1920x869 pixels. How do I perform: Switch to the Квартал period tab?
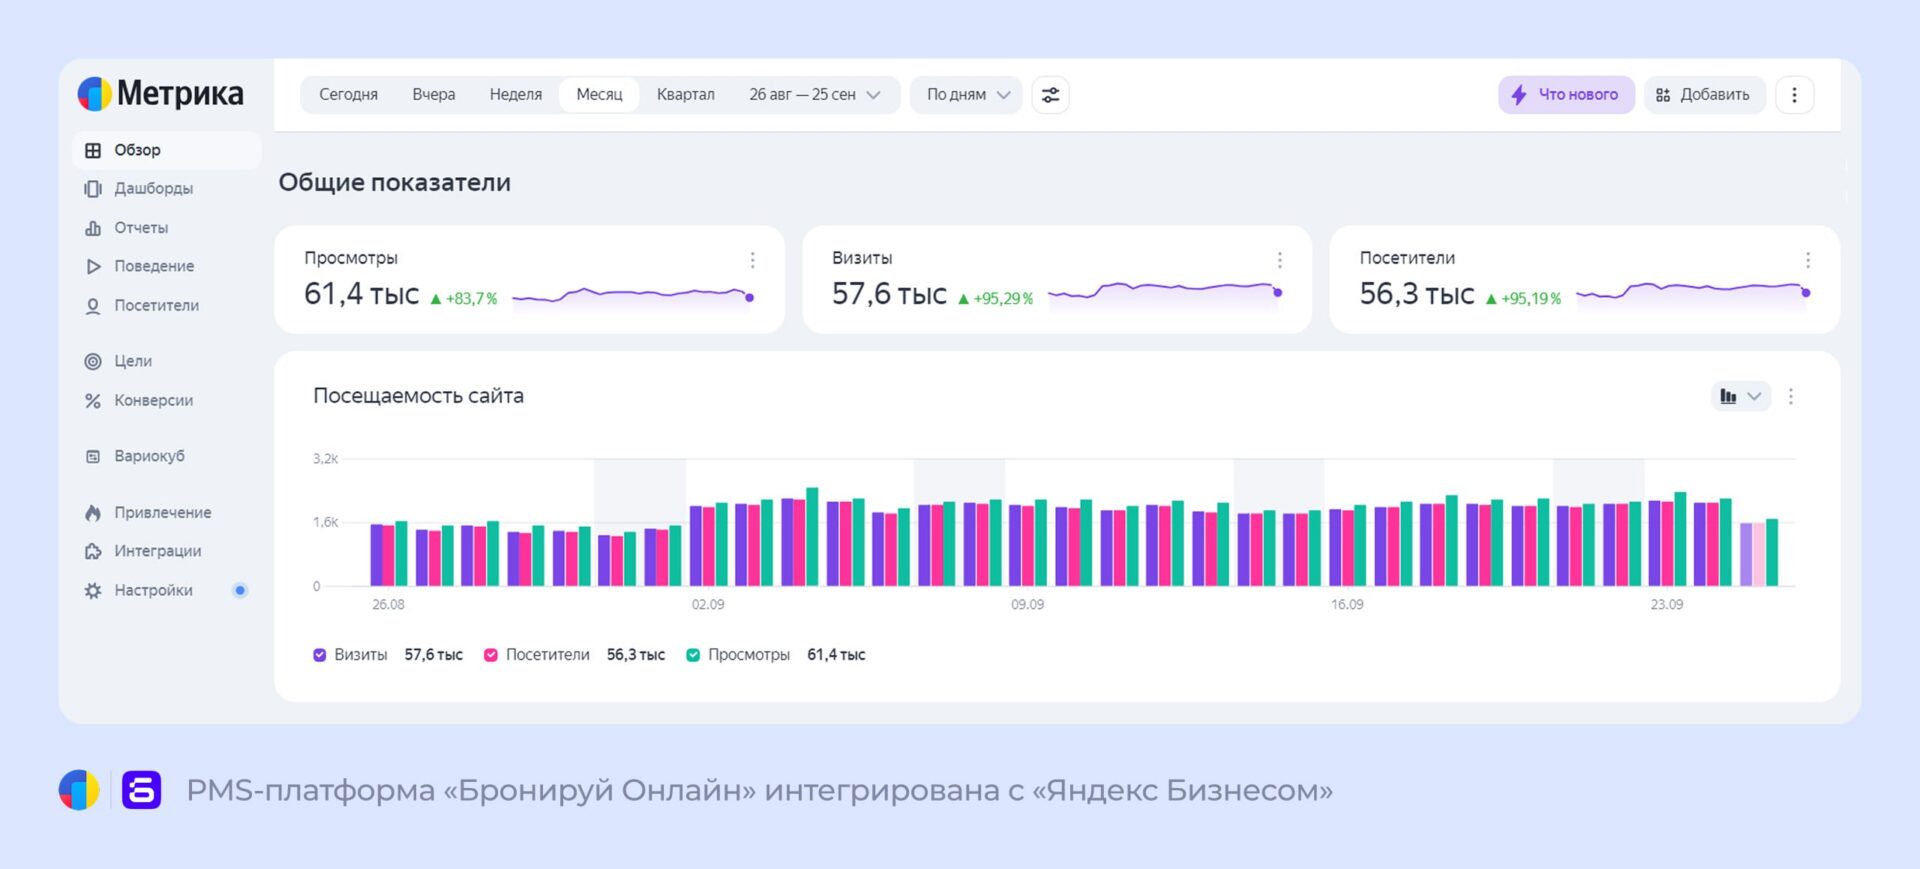click(x=685, y=95)
